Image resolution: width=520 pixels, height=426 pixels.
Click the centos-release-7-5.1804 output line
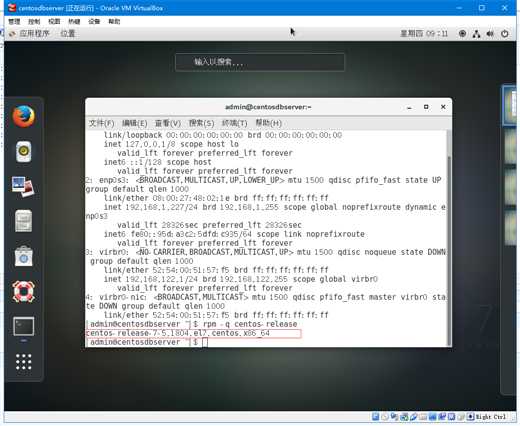tap(178, 333)
